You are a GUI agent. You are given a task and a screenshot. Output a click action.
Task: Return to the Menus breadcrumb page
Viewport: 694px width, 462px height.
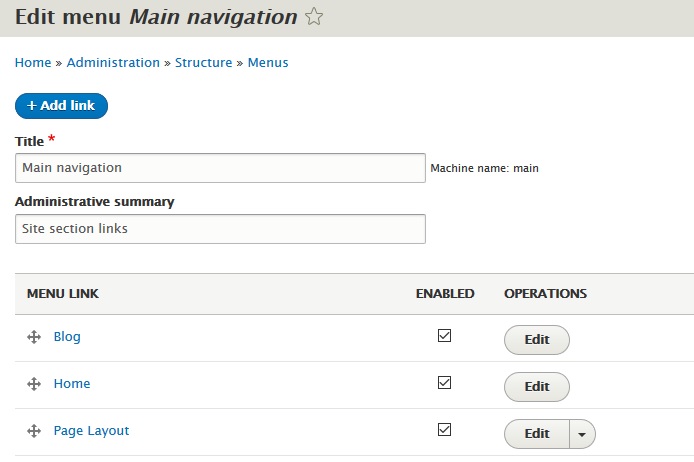click(268, 62)
